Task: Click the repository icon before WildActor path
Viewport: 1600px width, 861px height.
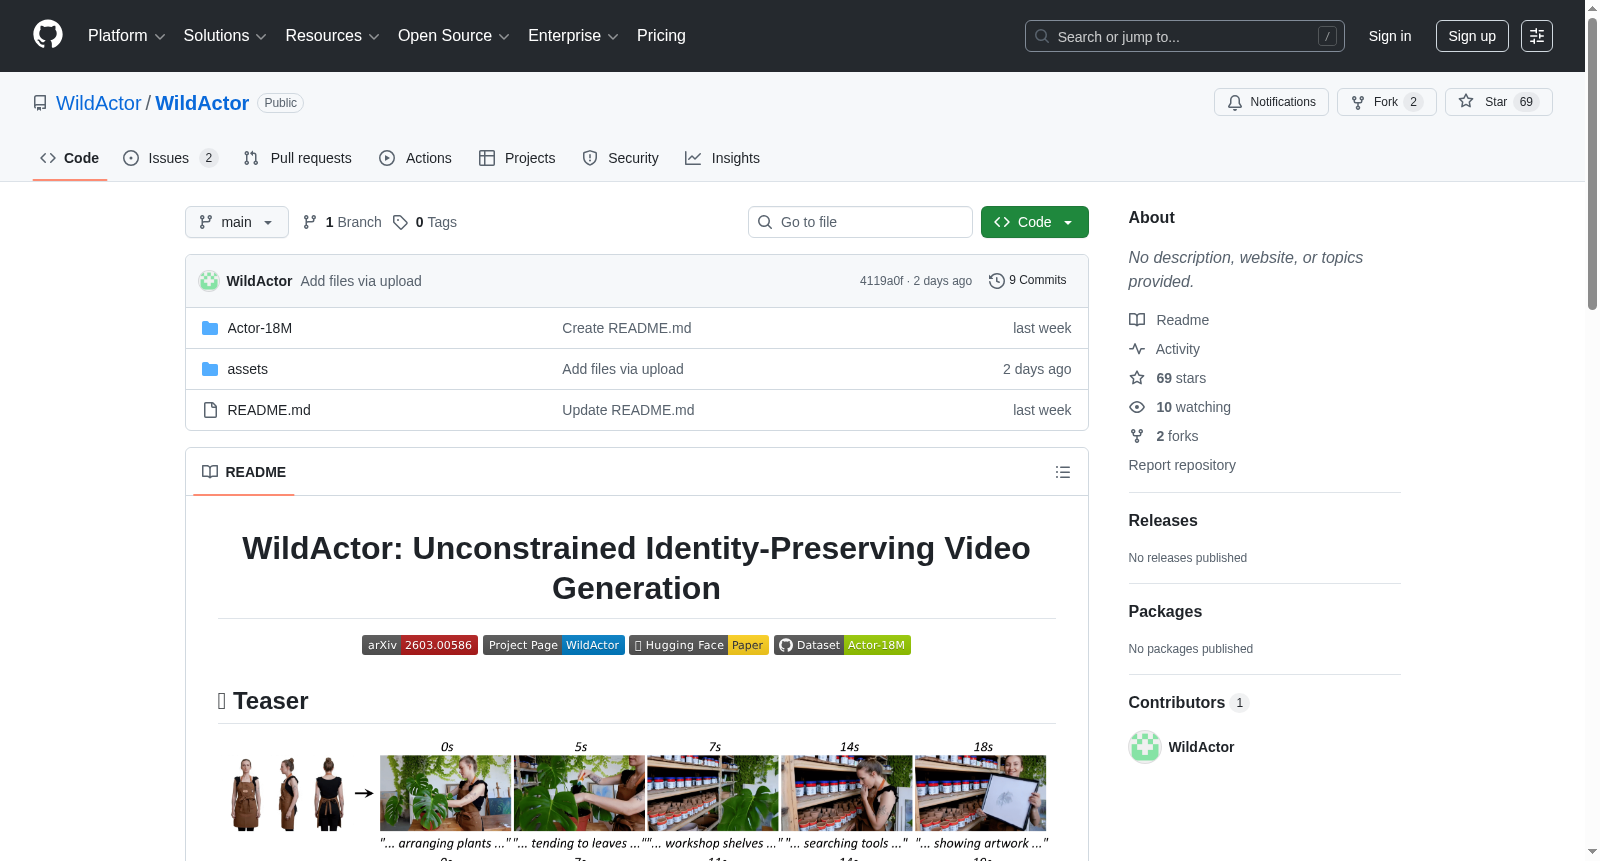Action: pyautogui.click(x=40, y=103)
